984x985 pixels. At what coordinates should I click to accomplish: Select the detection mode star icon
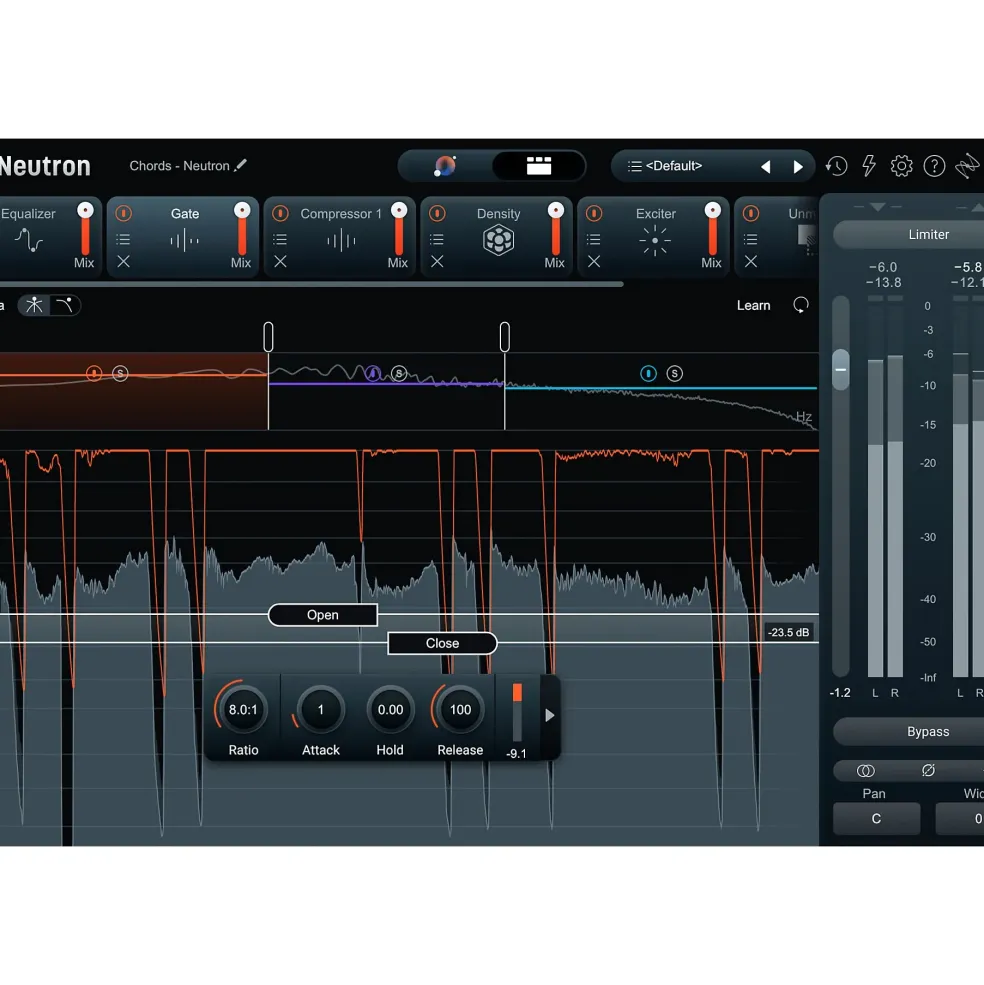pos(34,305)
